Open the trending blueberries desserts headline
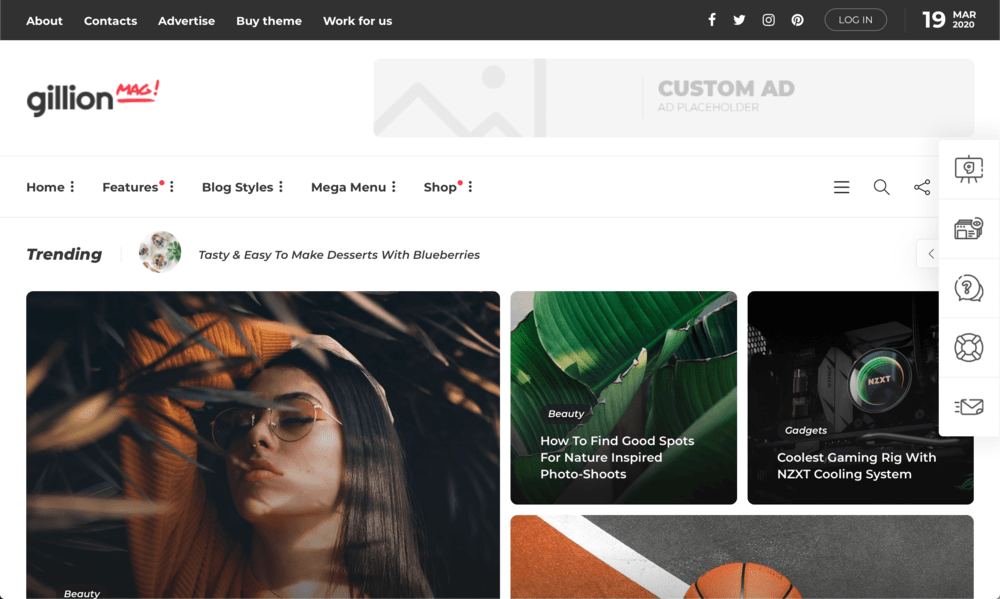 pyautogui.click(x=339, y=255)
